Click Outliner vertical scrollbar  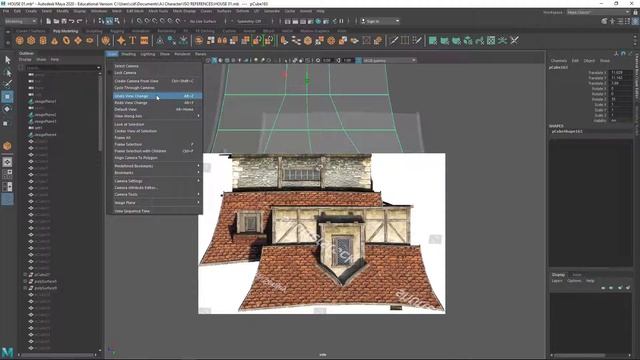coord(100,114)
